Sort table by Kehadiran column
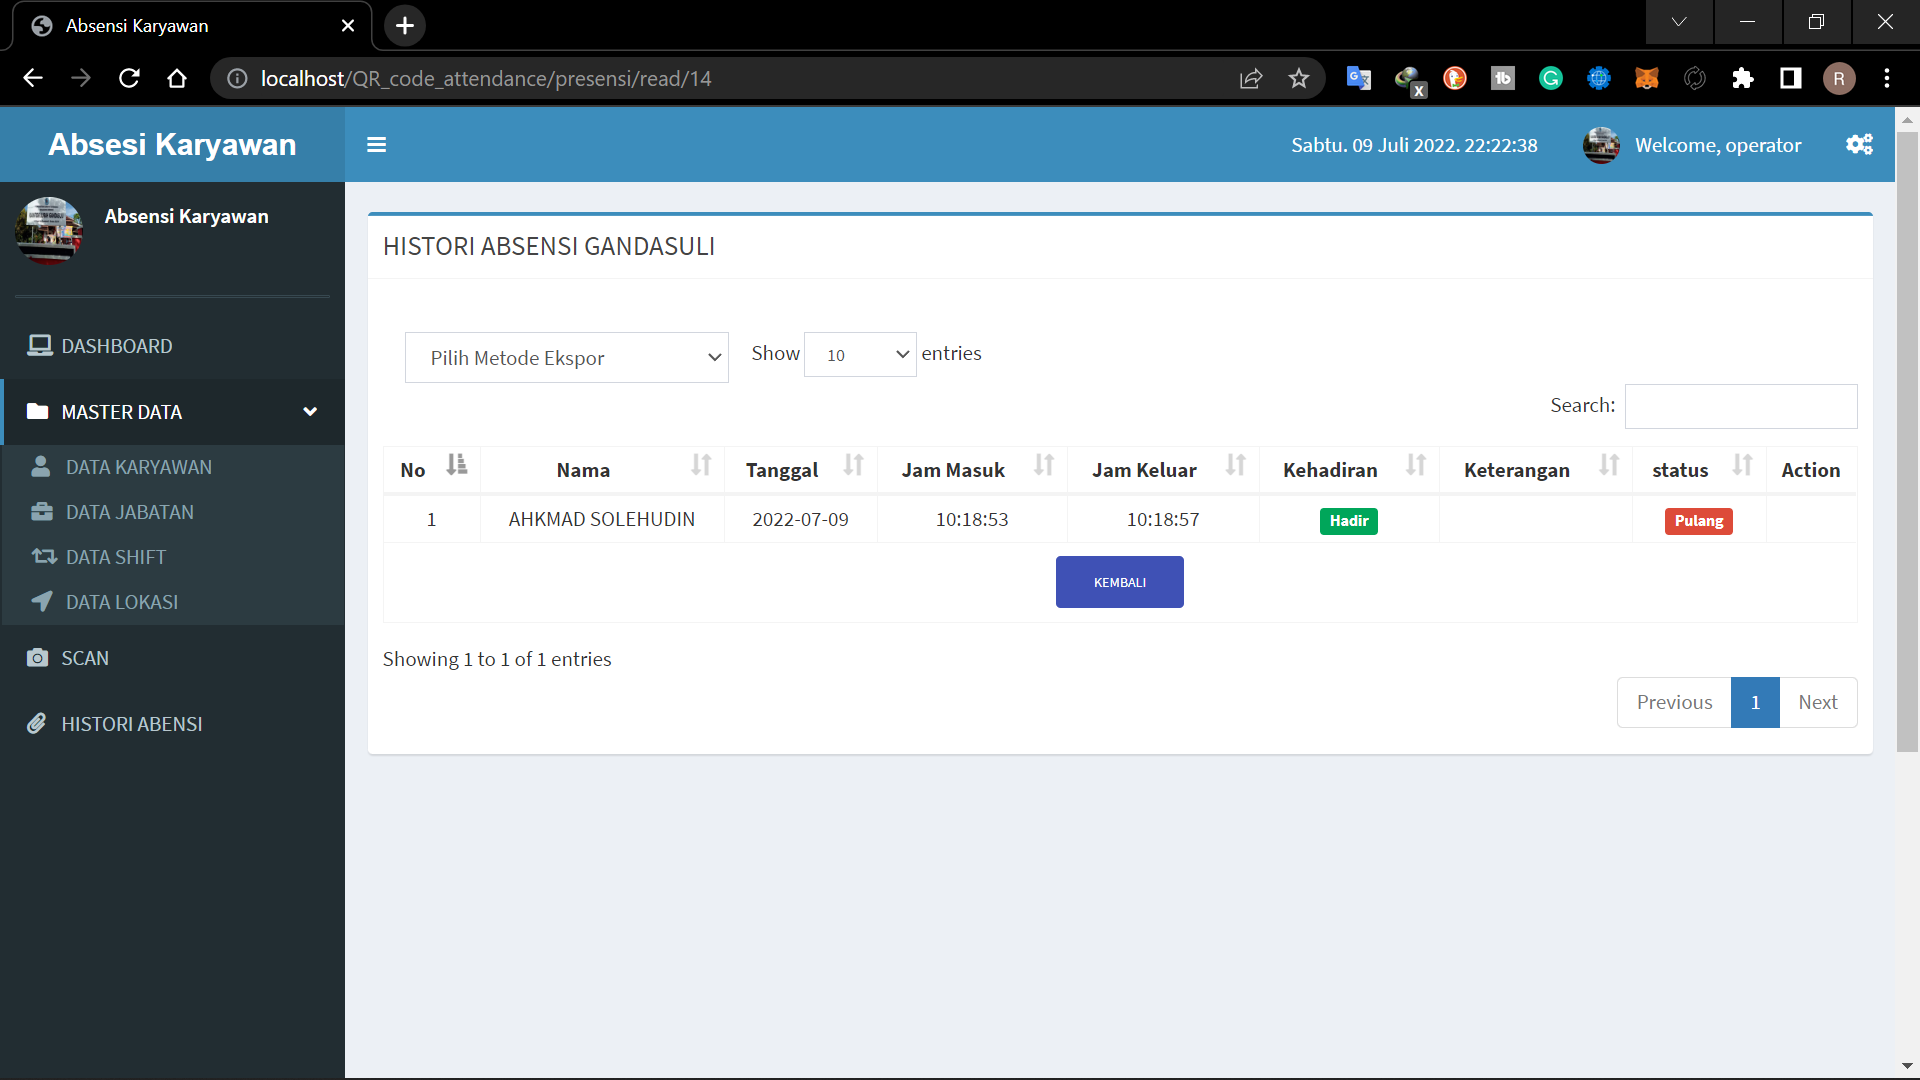This screenshot has width=1920, height=1080. click(1349, 470)
